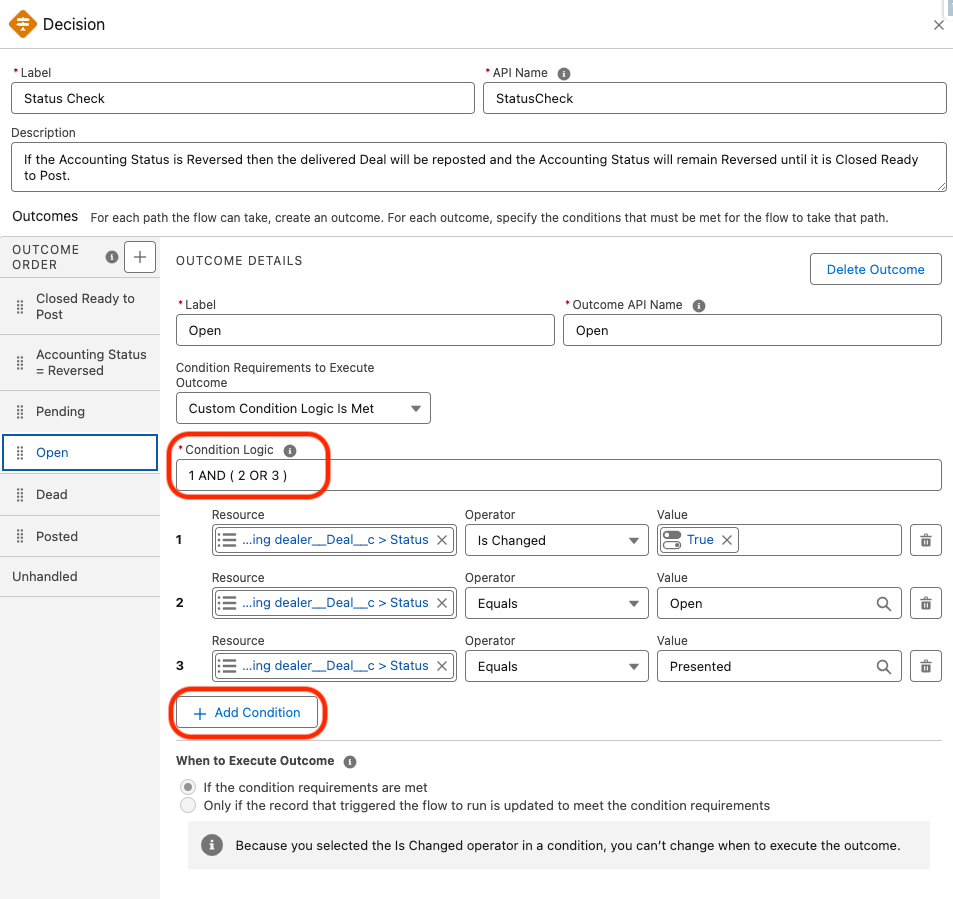Click drag handle for Posted outcome
The width and height of the screenshot is (953, 899).
(20, 536)
